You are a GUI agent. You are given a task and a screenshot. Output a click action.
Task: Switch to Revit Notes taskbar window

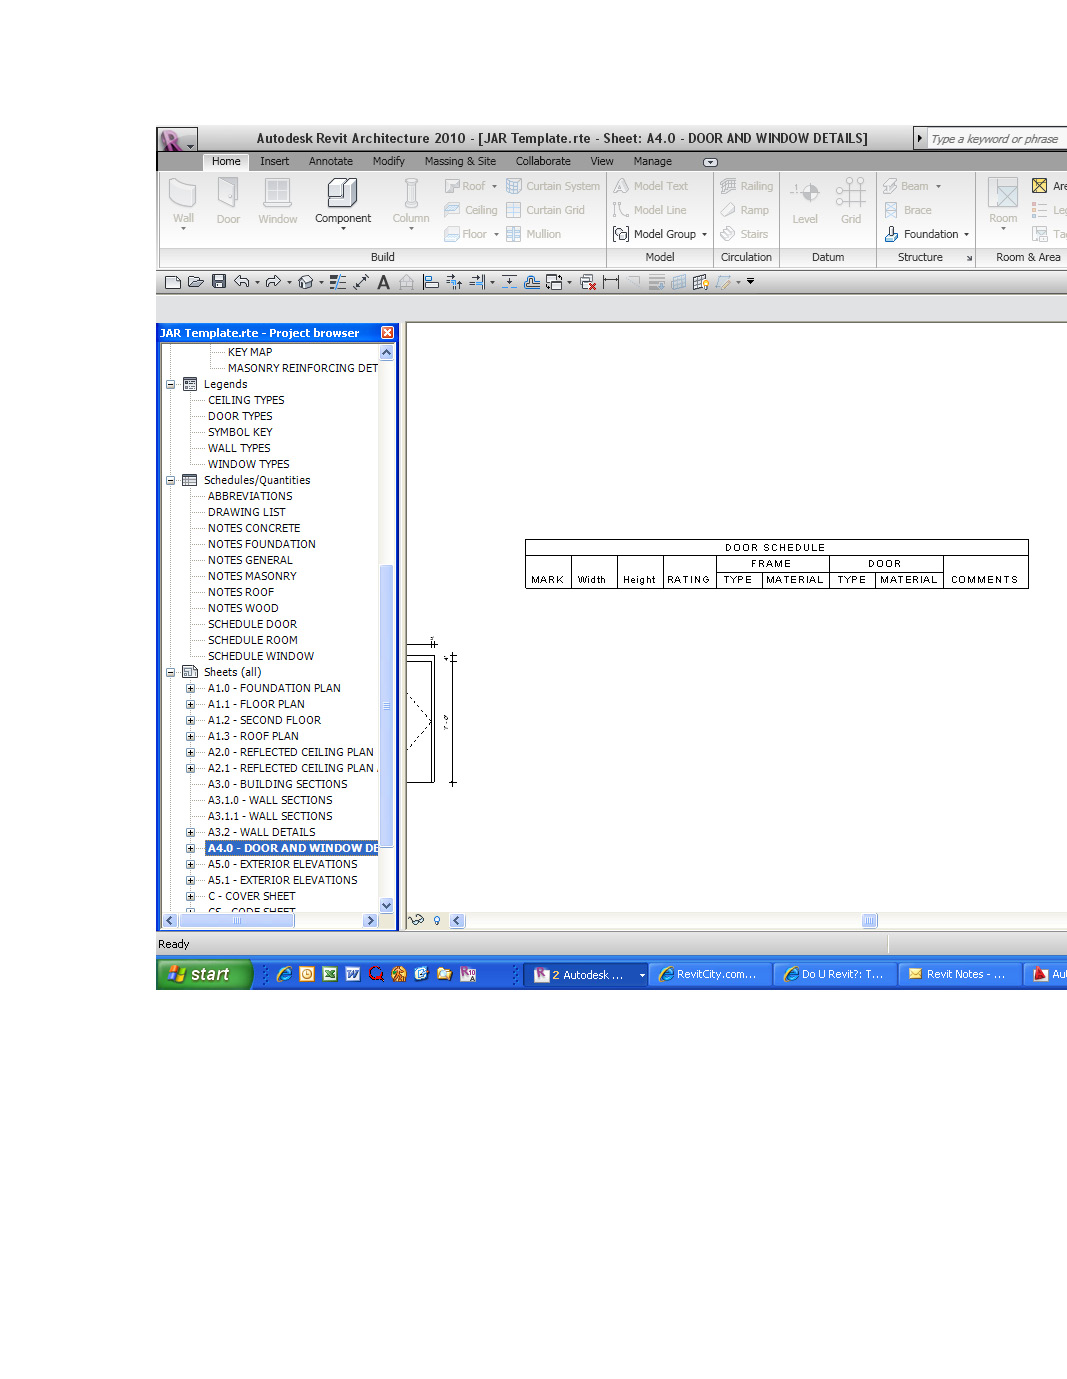click(x=960, y=974)
